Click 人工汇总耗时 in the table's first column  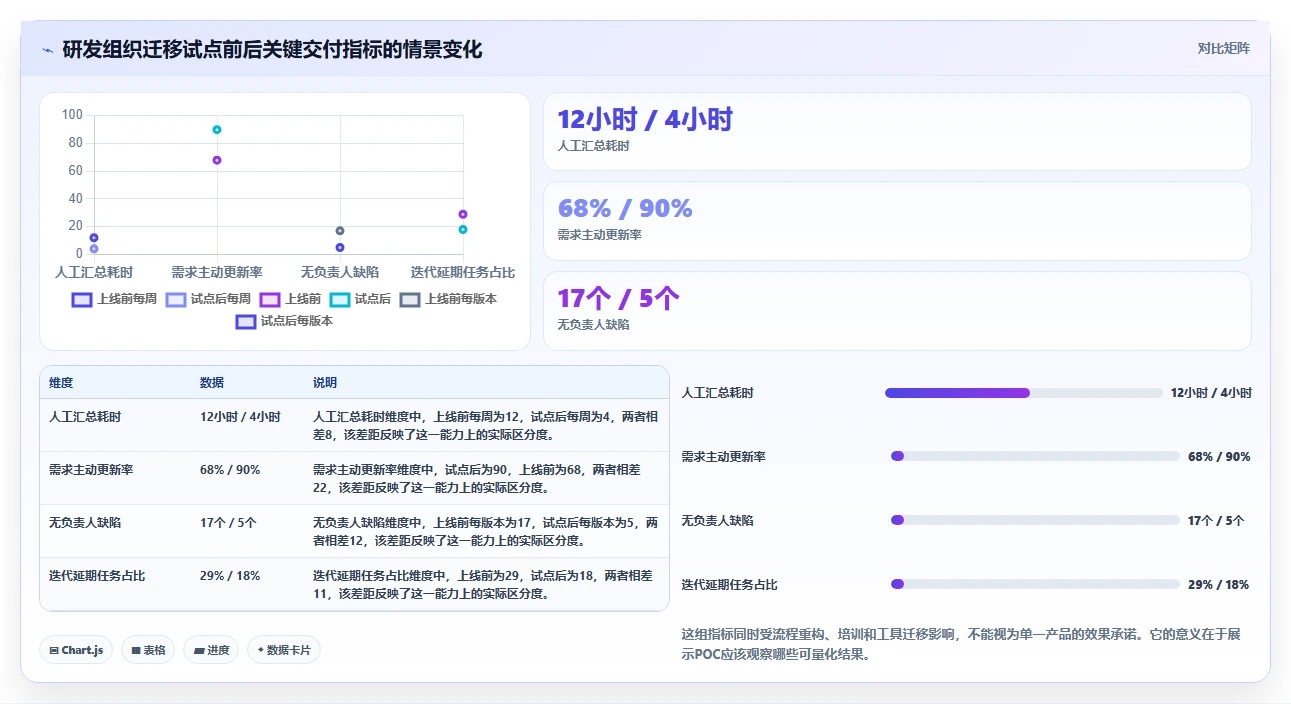coord(85,417)
